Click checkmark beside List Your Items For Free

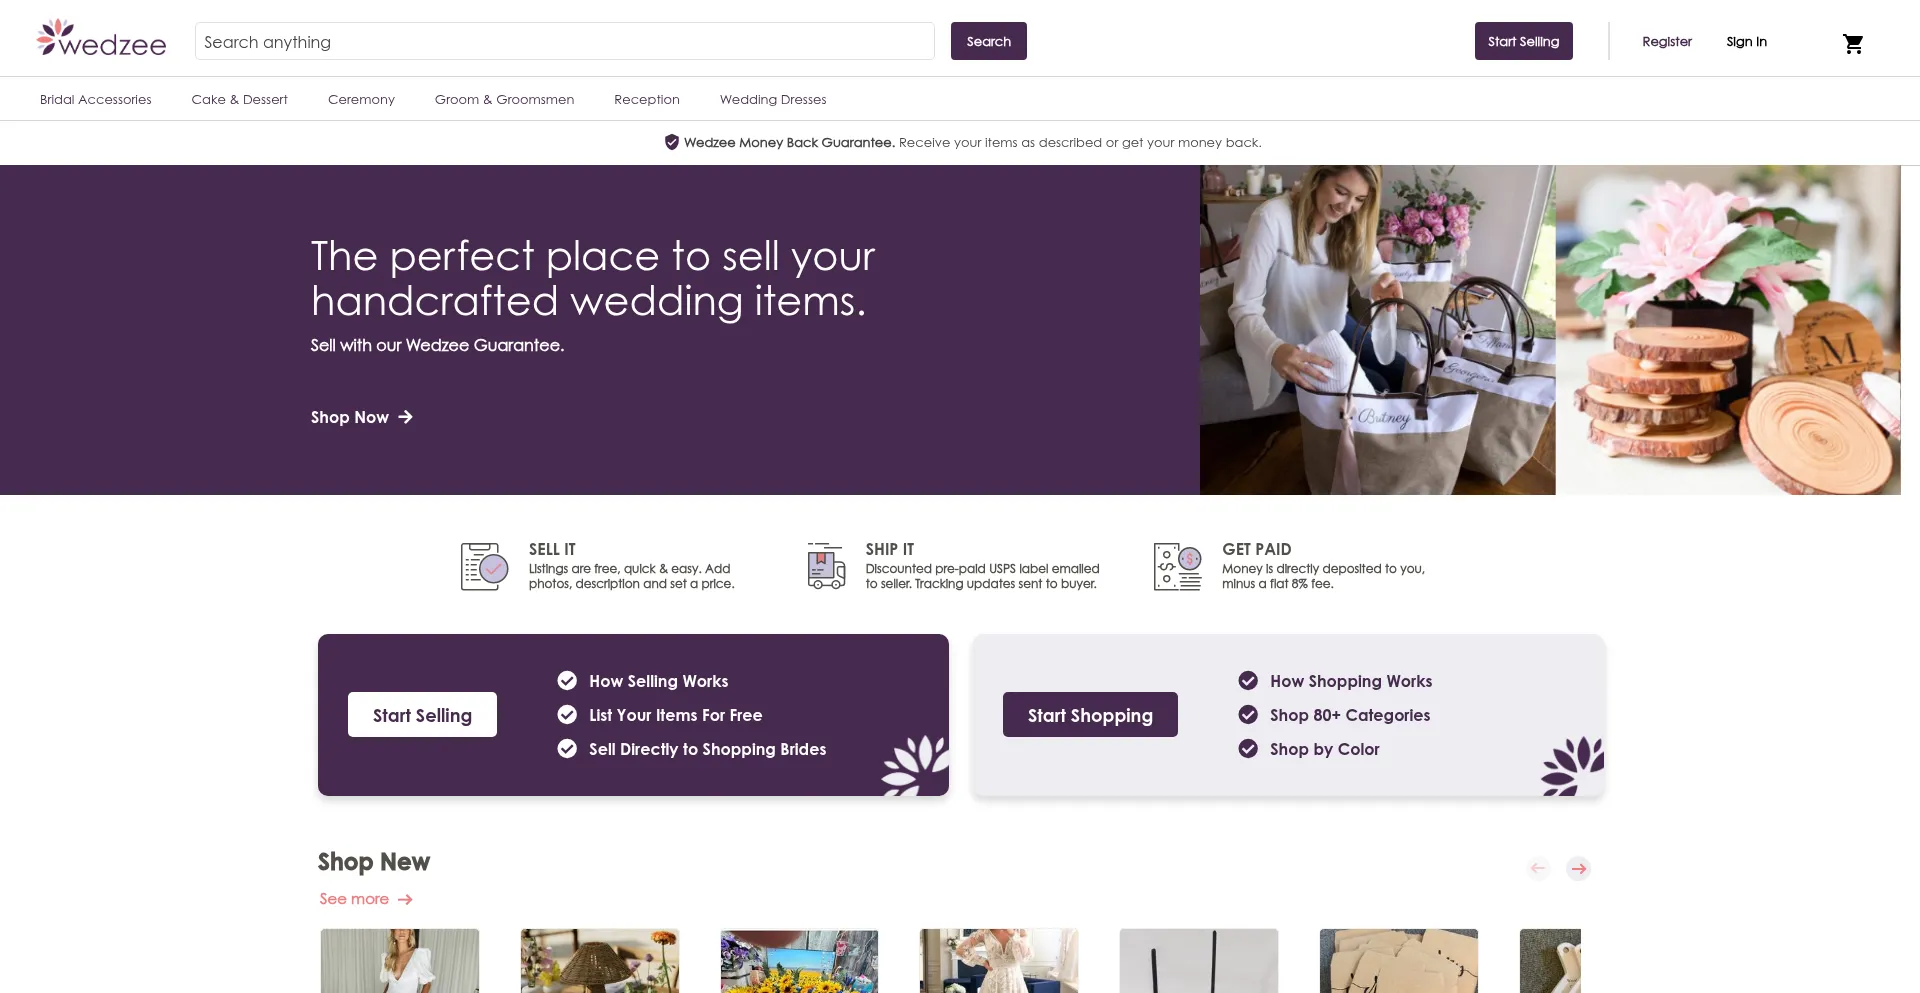pyautogui.click(x=567, y=715)
